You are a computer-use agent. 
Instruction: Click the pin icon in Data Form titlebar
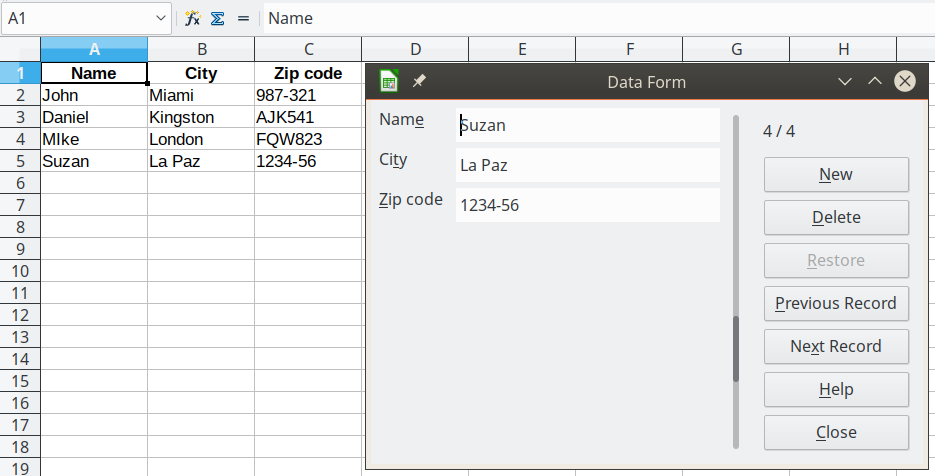pyautogui.click(x=419, y=82)
